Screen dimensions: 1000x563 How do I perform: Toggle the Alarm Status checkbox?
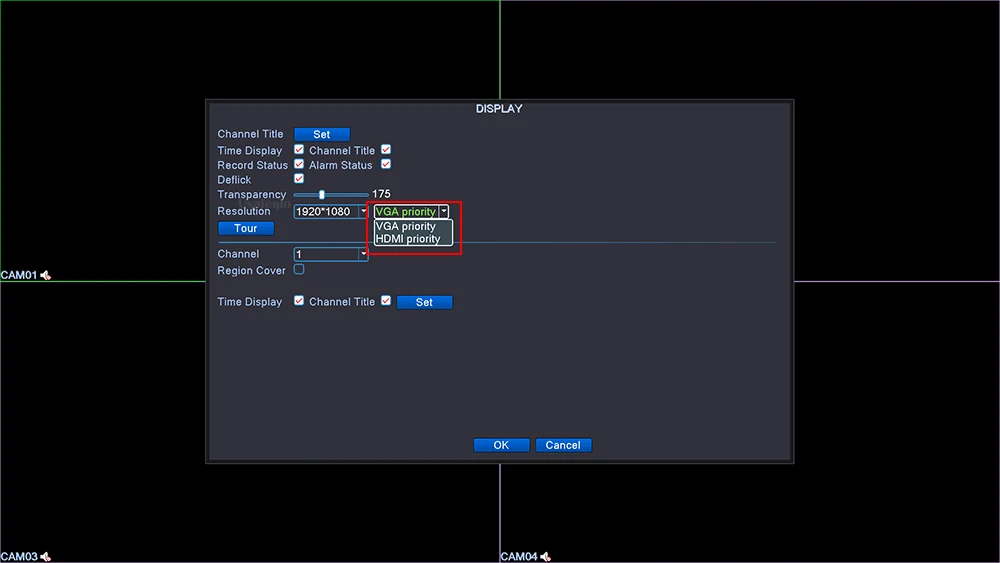click(x=386, y=164)
